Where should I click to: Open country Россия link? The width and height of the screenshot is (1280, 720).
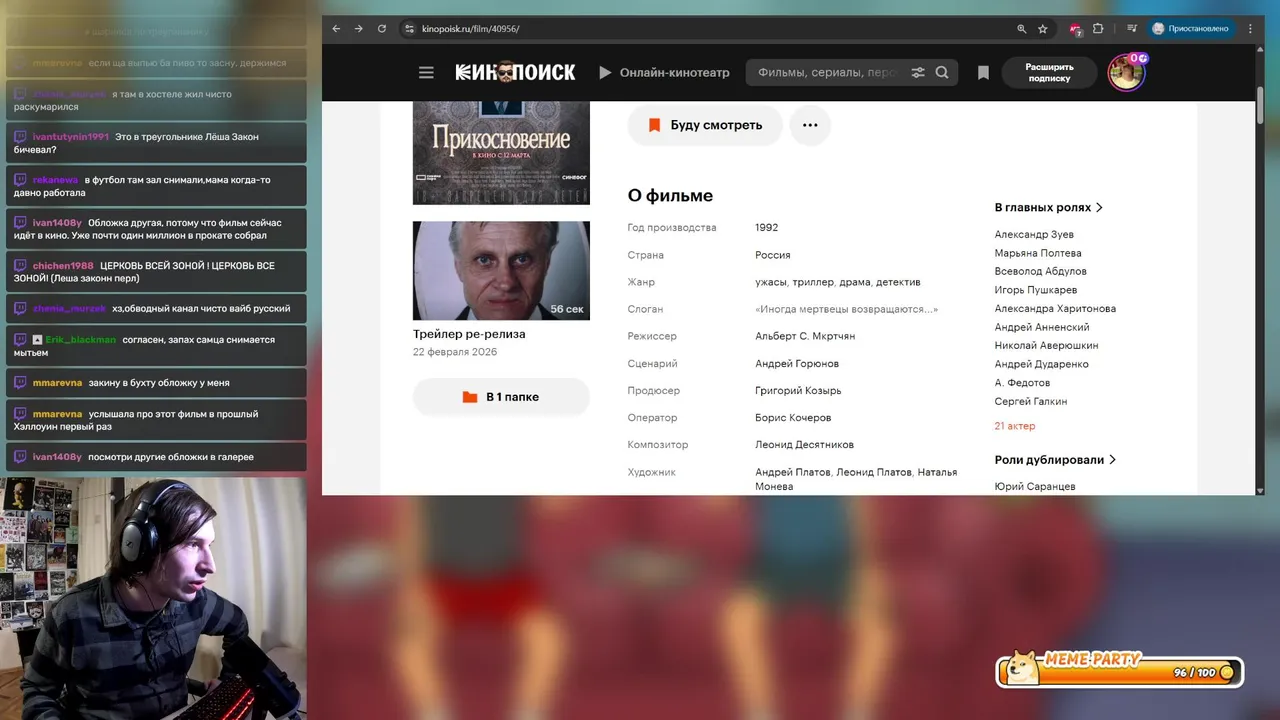(773, 255)
